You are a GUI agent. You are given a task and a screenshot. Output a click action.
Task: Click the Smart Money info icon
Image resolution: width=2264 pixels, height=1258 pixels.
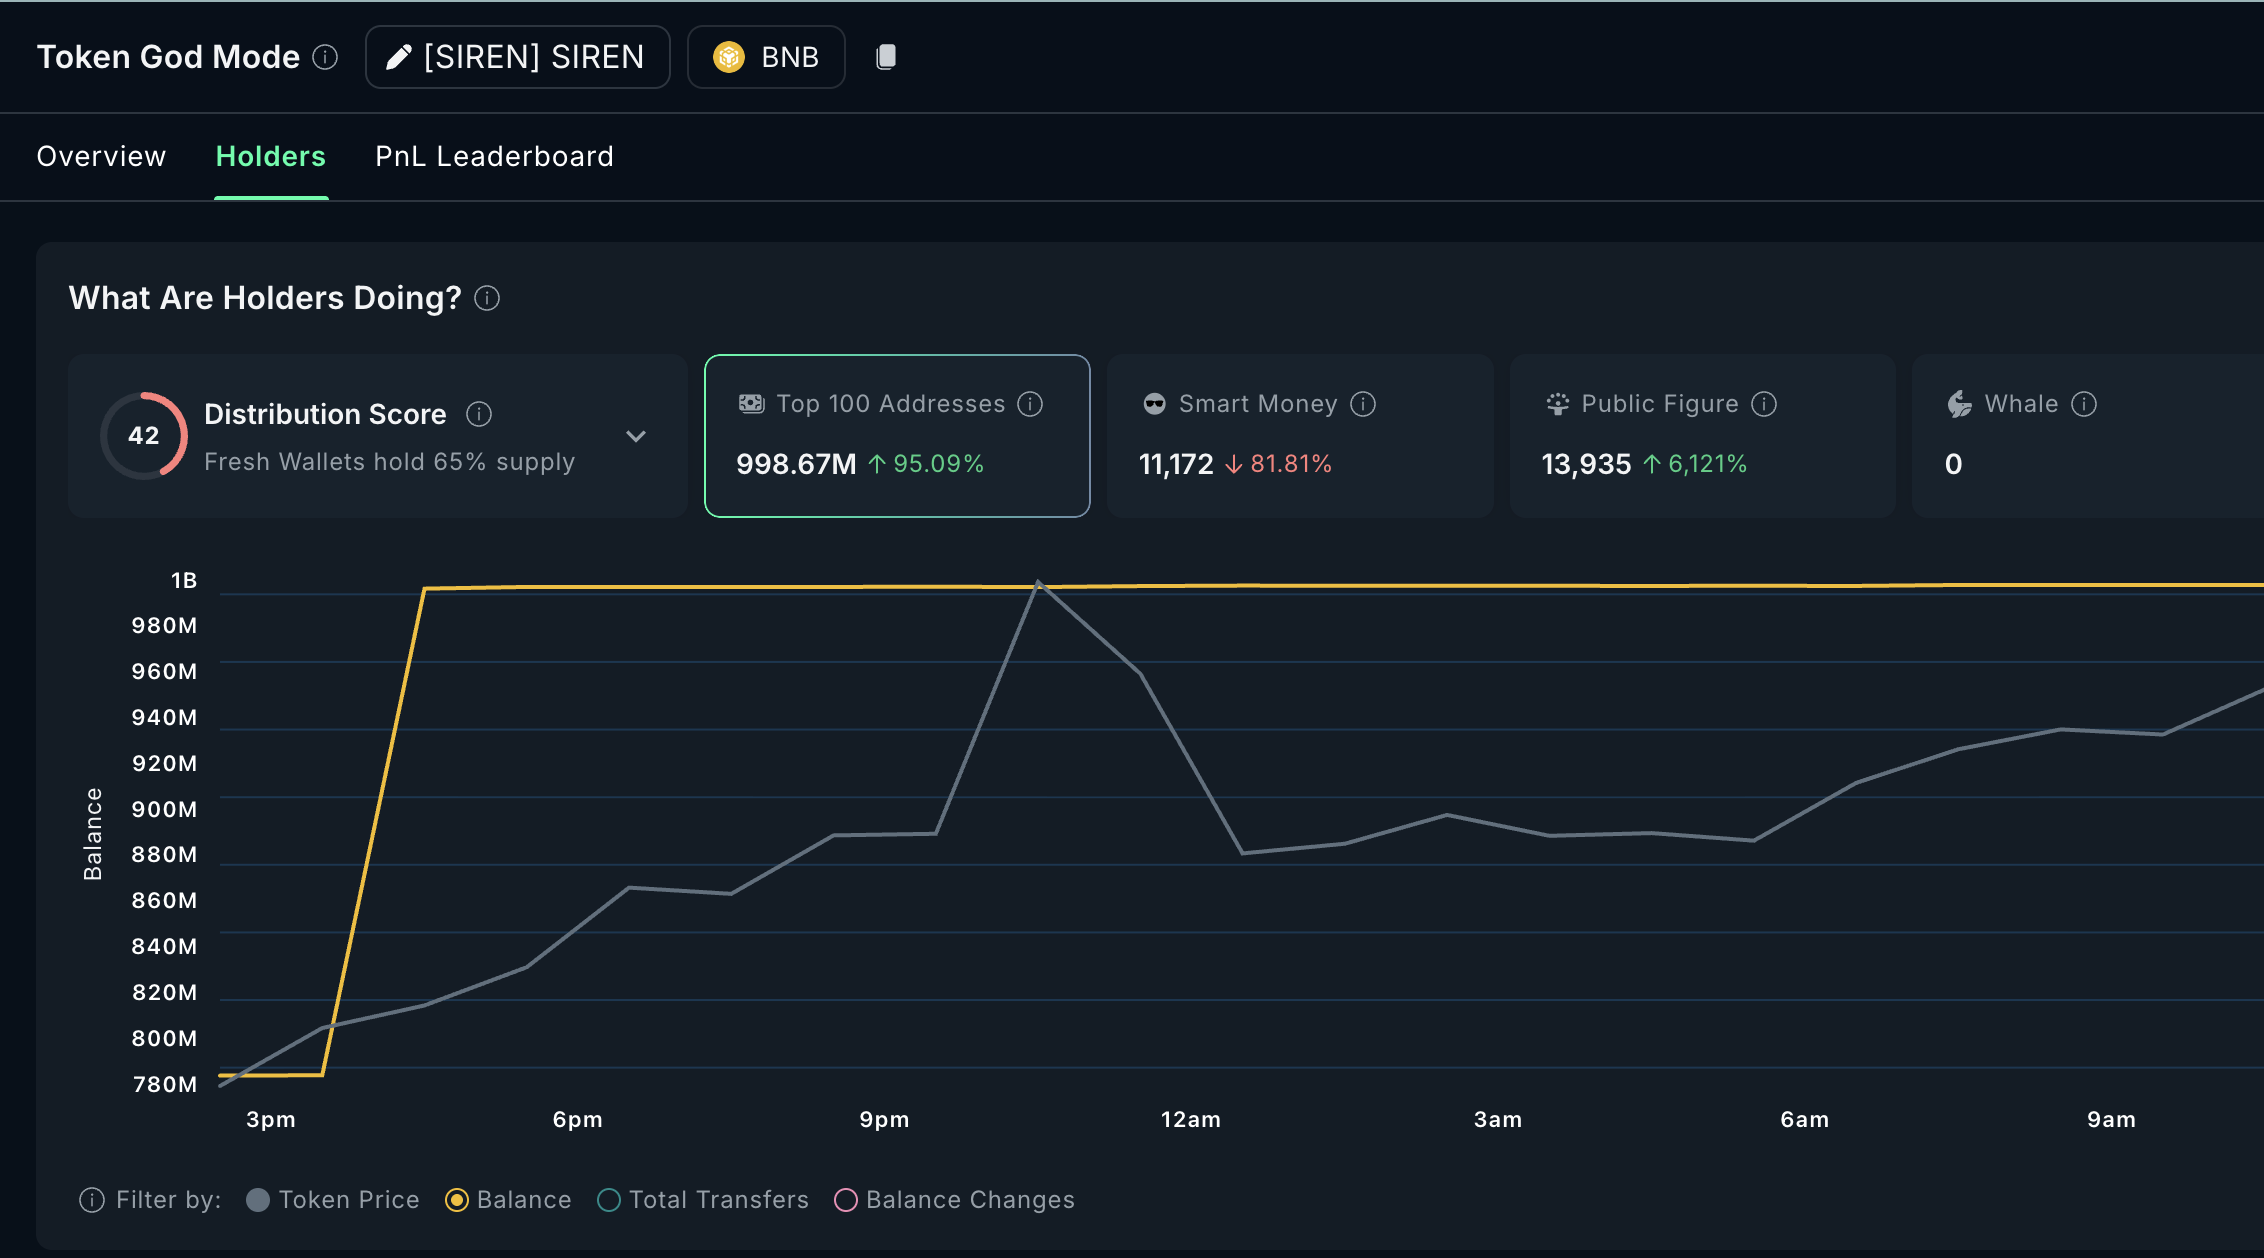tap(1363, 404)
